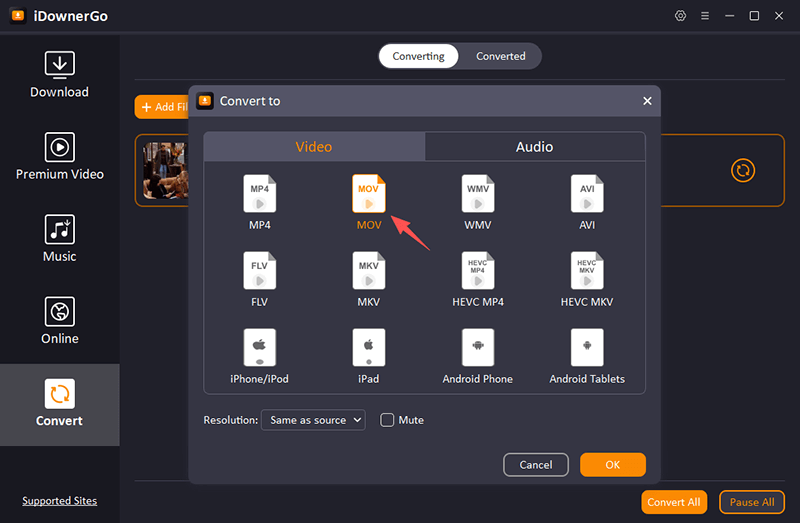800x523 pixels.
Task: Select HEVC MP4 format
Action: (x=478, y=270)
